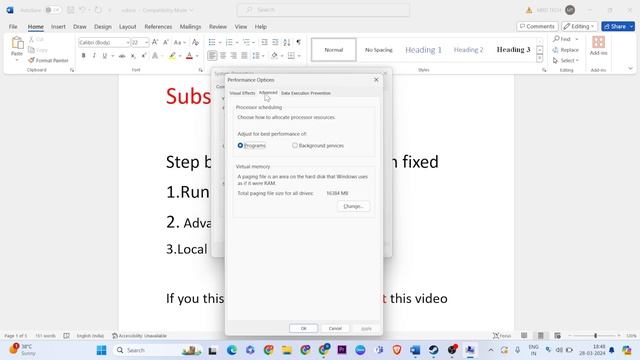
Task: Select Background services radio option
Action: click(x=295, y=145)
